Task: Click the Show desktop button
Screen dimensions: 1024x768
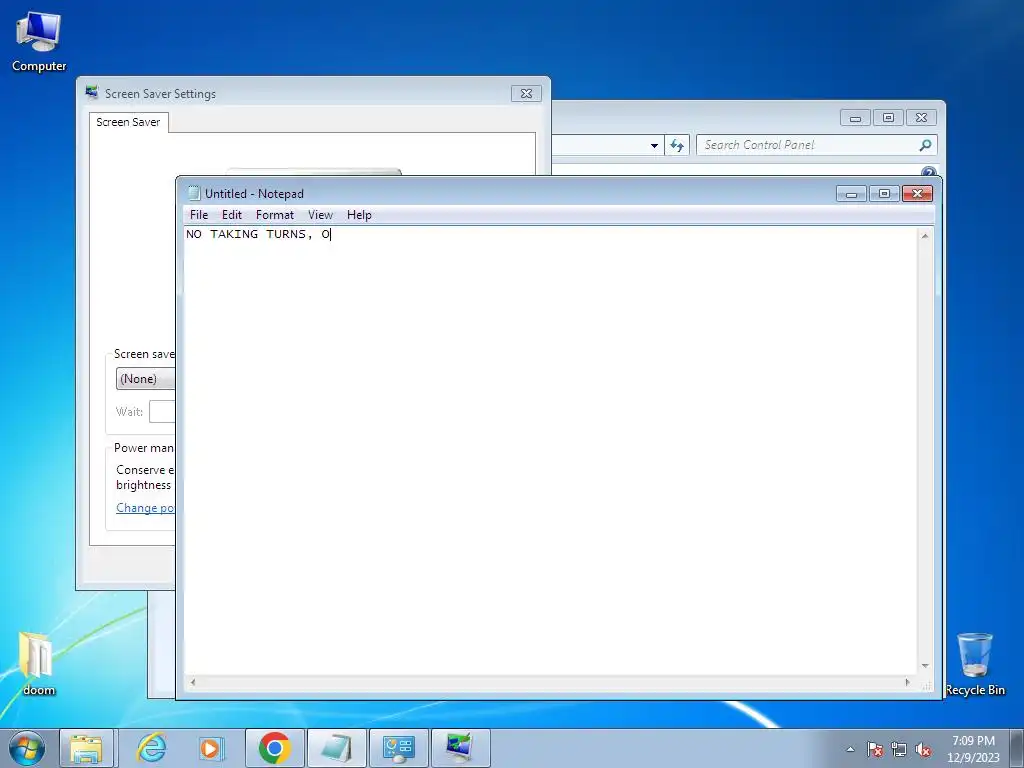Action: click(1017, 748)
